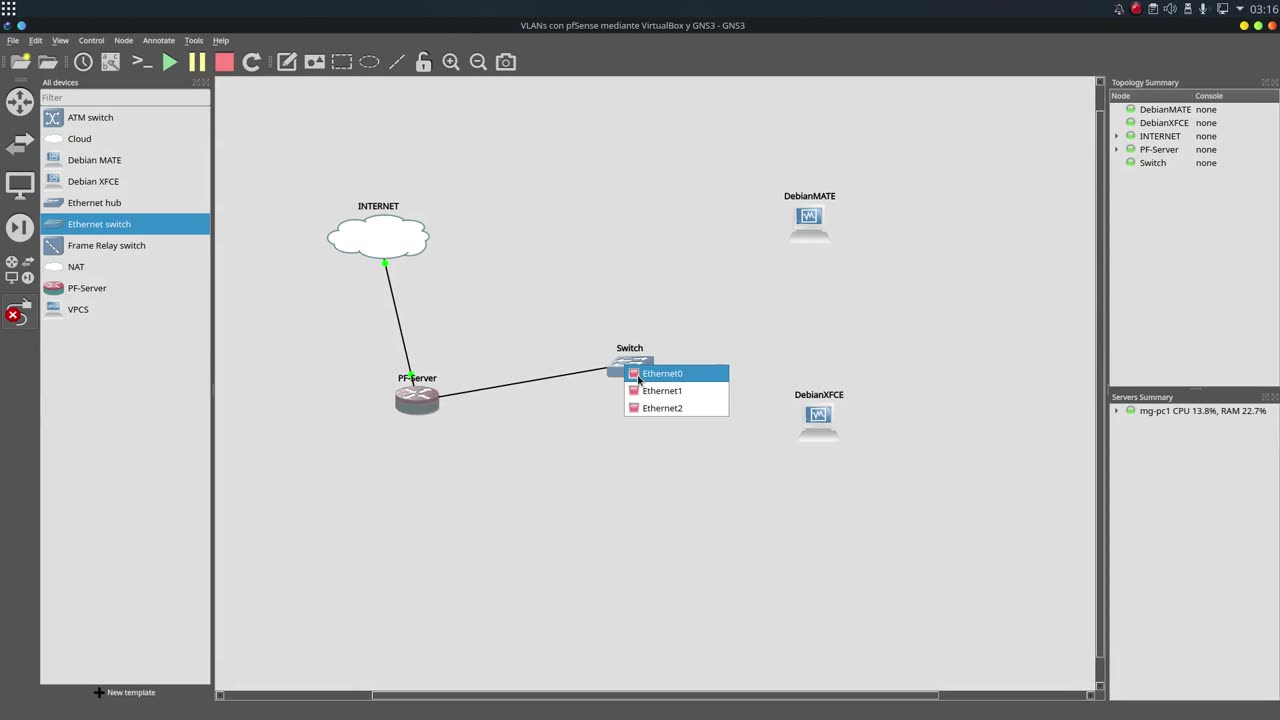The height and width of the screenshot is (720, 1280).
Task: Select DebianXFCE row in Topology Summary
Action: click(1194, 123)
